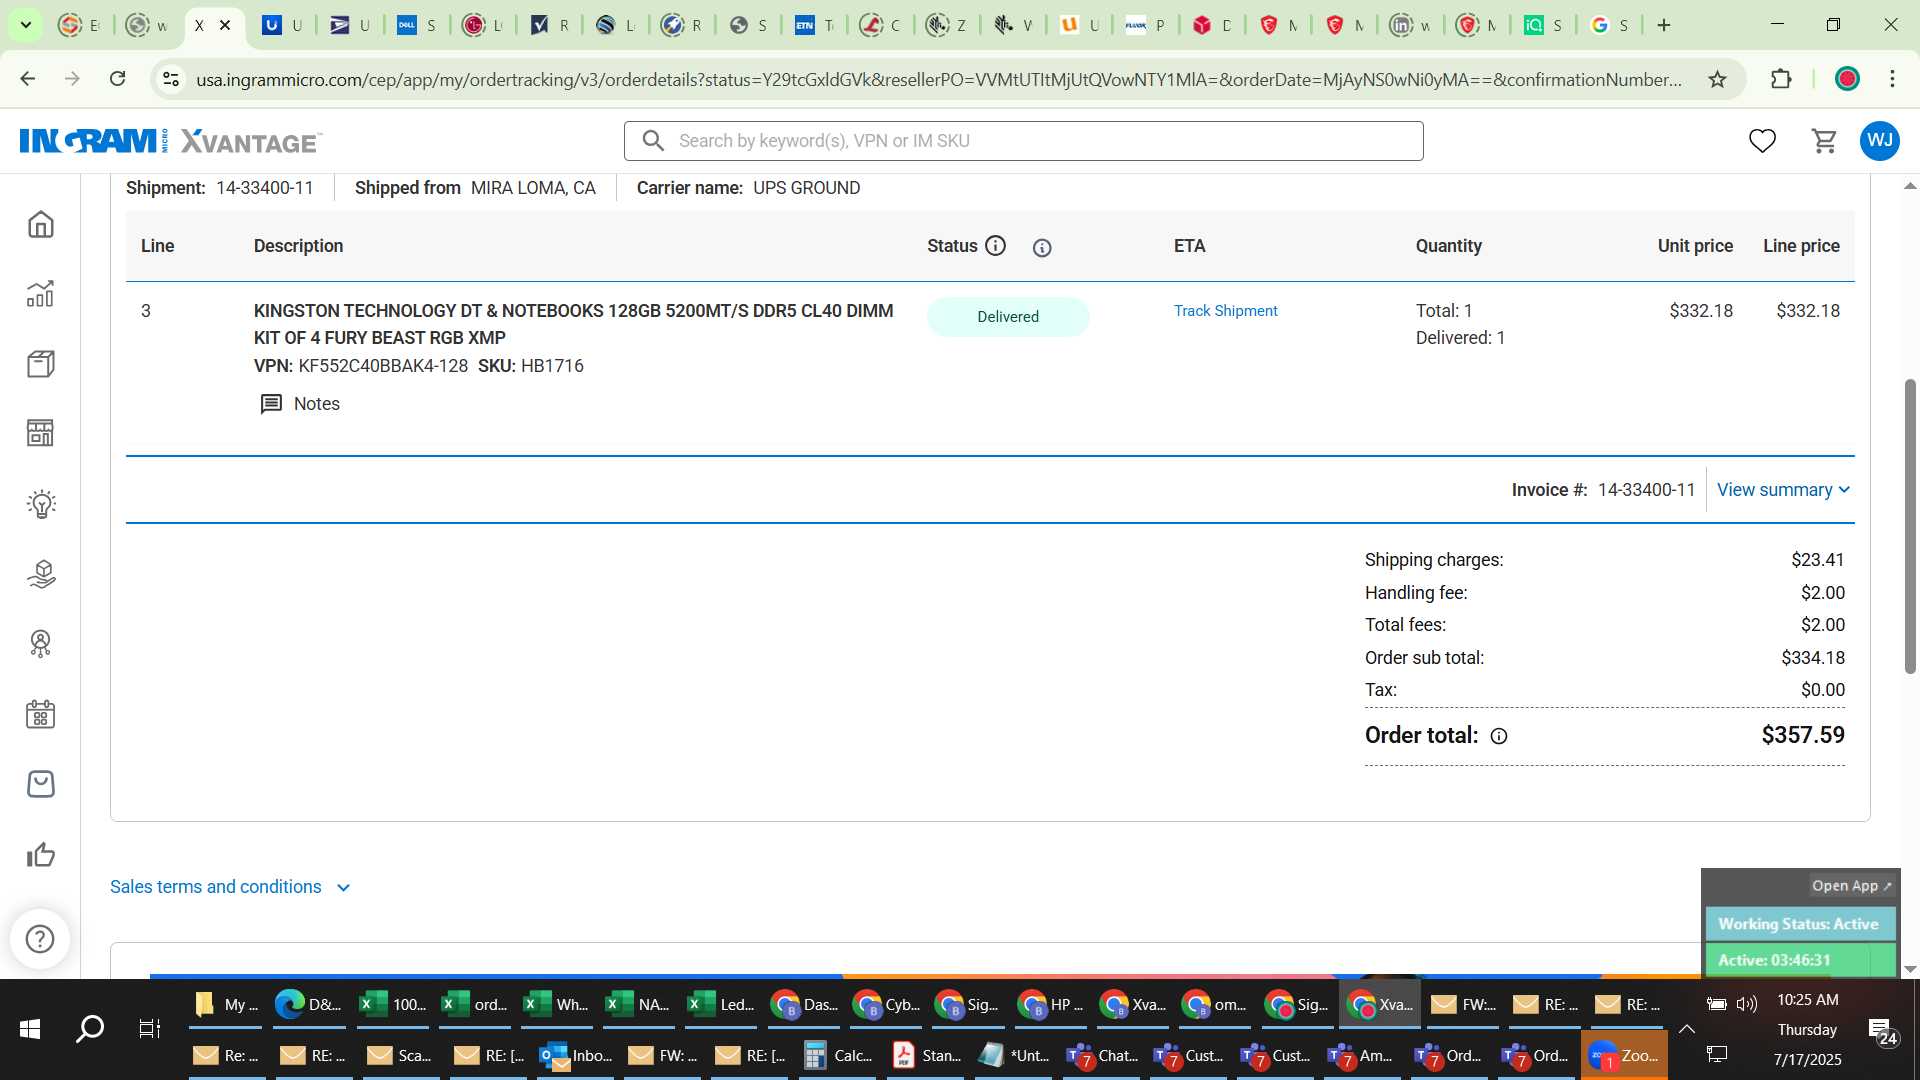The height and width of the screenshot is (1080, 1920).
Task: Click the Order total info icon
Action: 1499,736
